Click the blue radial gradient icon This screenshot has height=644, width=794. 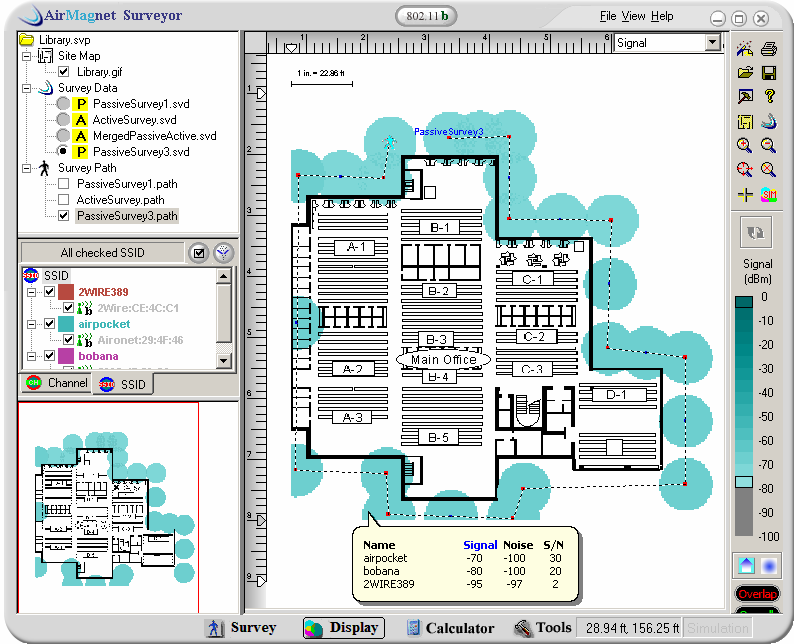(x=769, y=565)
